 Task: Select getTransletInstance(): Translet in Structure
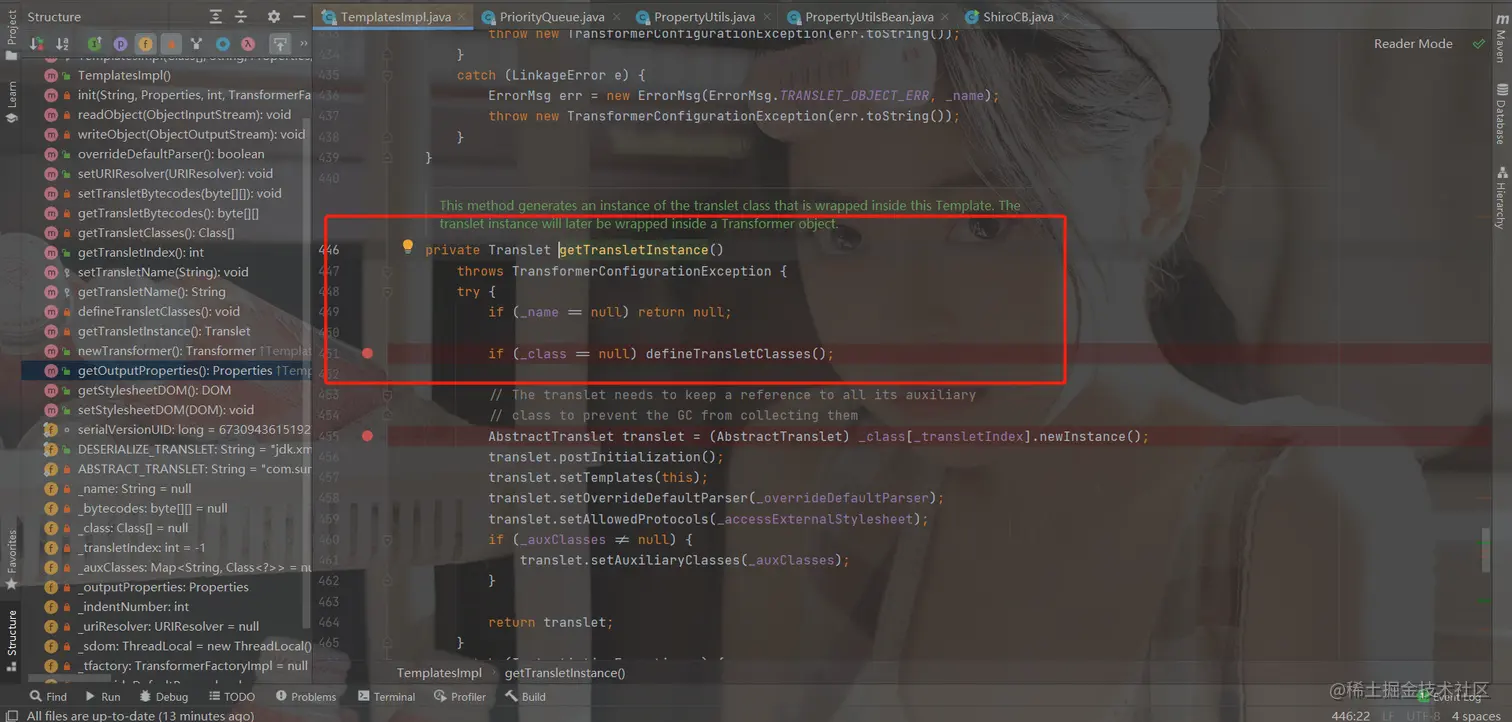point(166,331)
